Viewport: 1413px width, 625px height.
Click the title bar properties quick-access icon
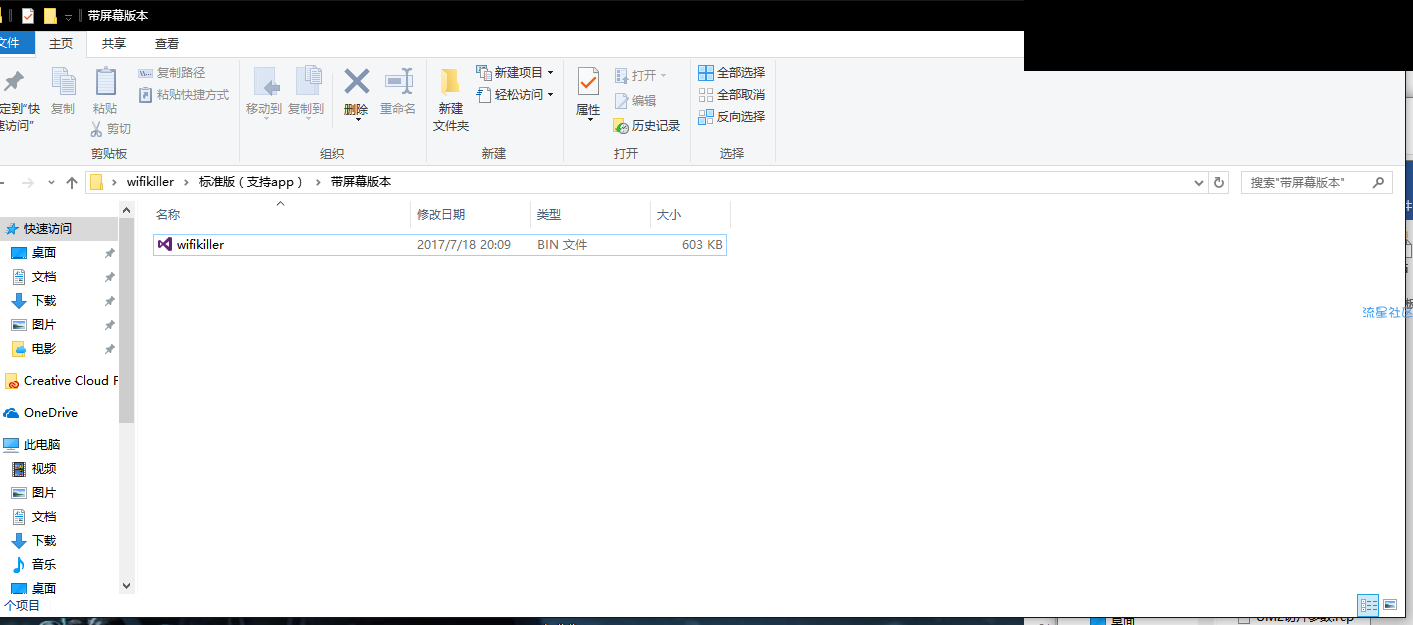click(x=28, y=16)
